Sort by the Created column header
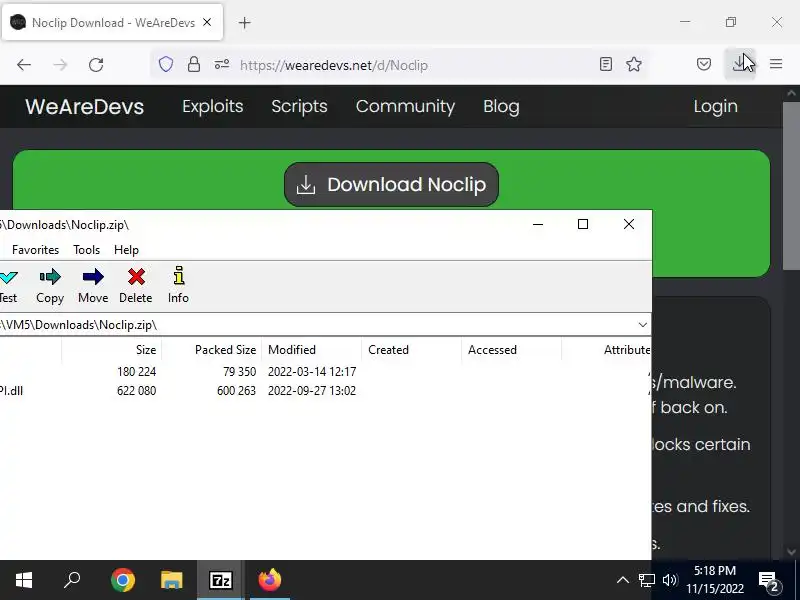Screen dimensions: 800x600 (411, 350)
